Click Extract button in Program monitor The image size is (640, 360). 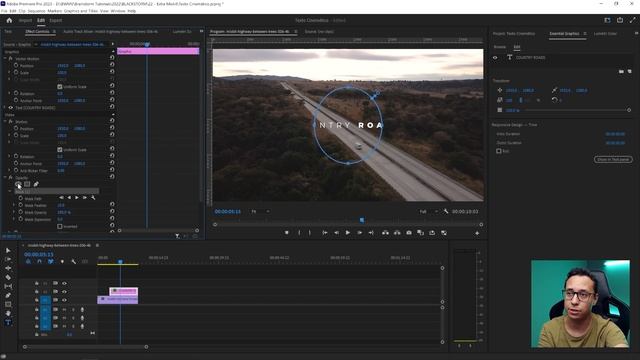point(397,233)
